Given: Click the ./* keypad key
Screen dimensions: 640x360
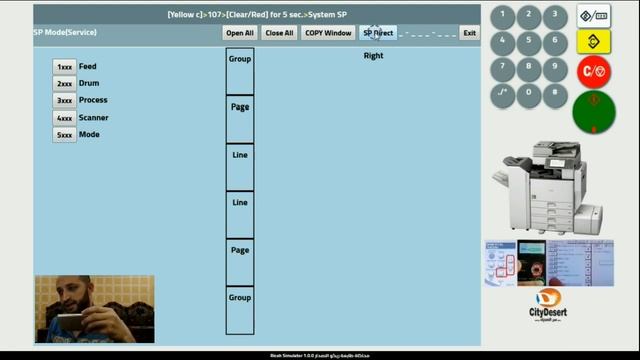Looking at the screenshot, I should [502, 96].
